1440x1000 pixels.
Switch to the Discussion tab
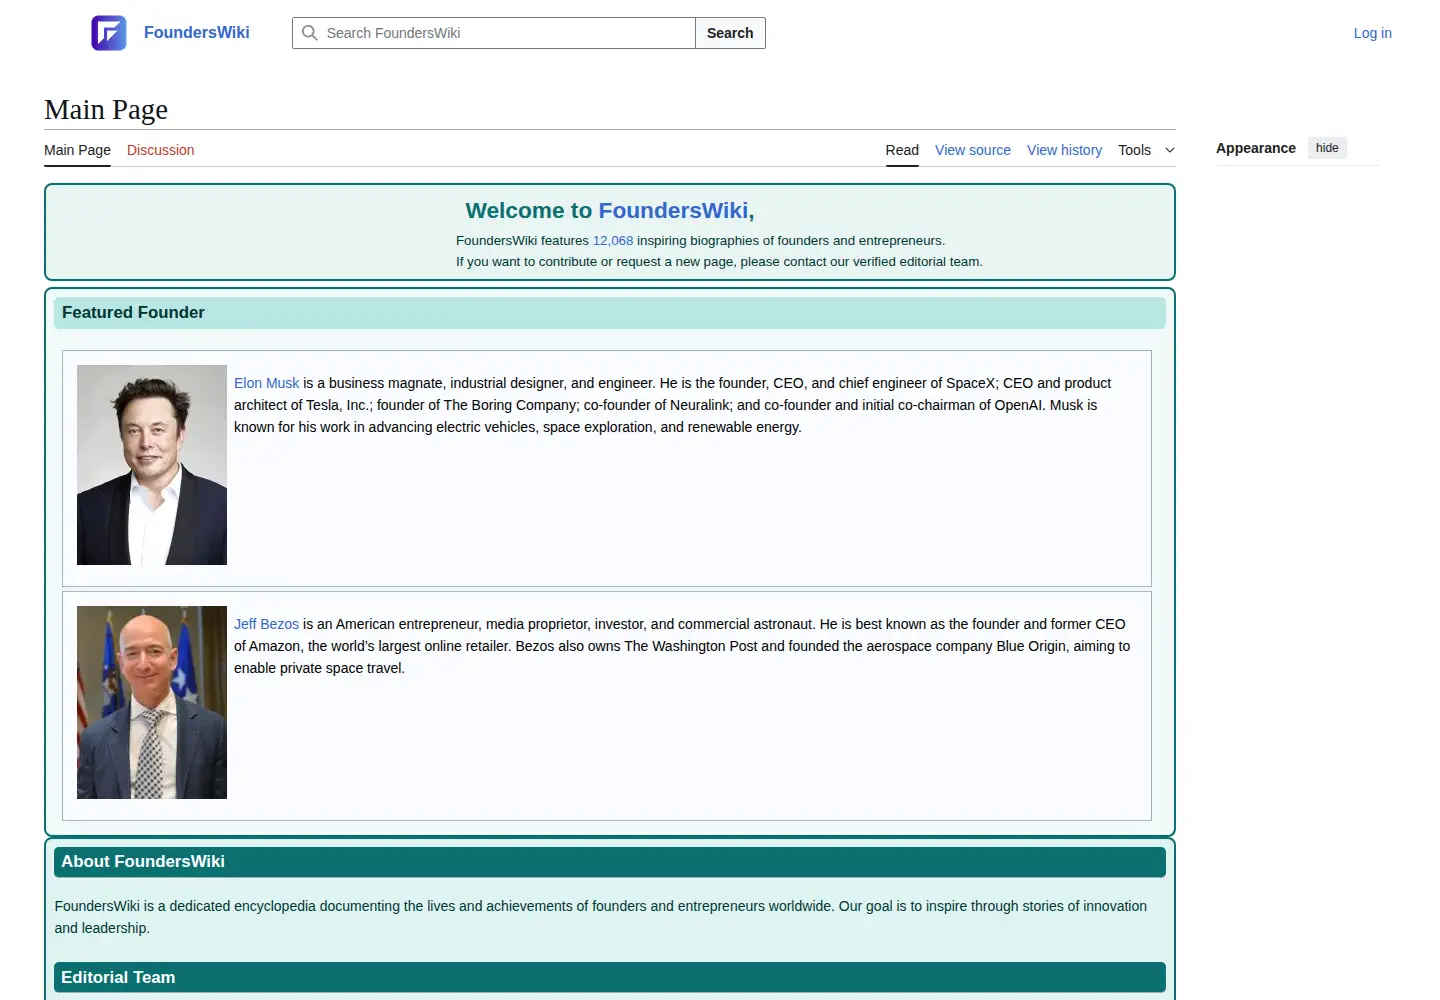(160, 150)
